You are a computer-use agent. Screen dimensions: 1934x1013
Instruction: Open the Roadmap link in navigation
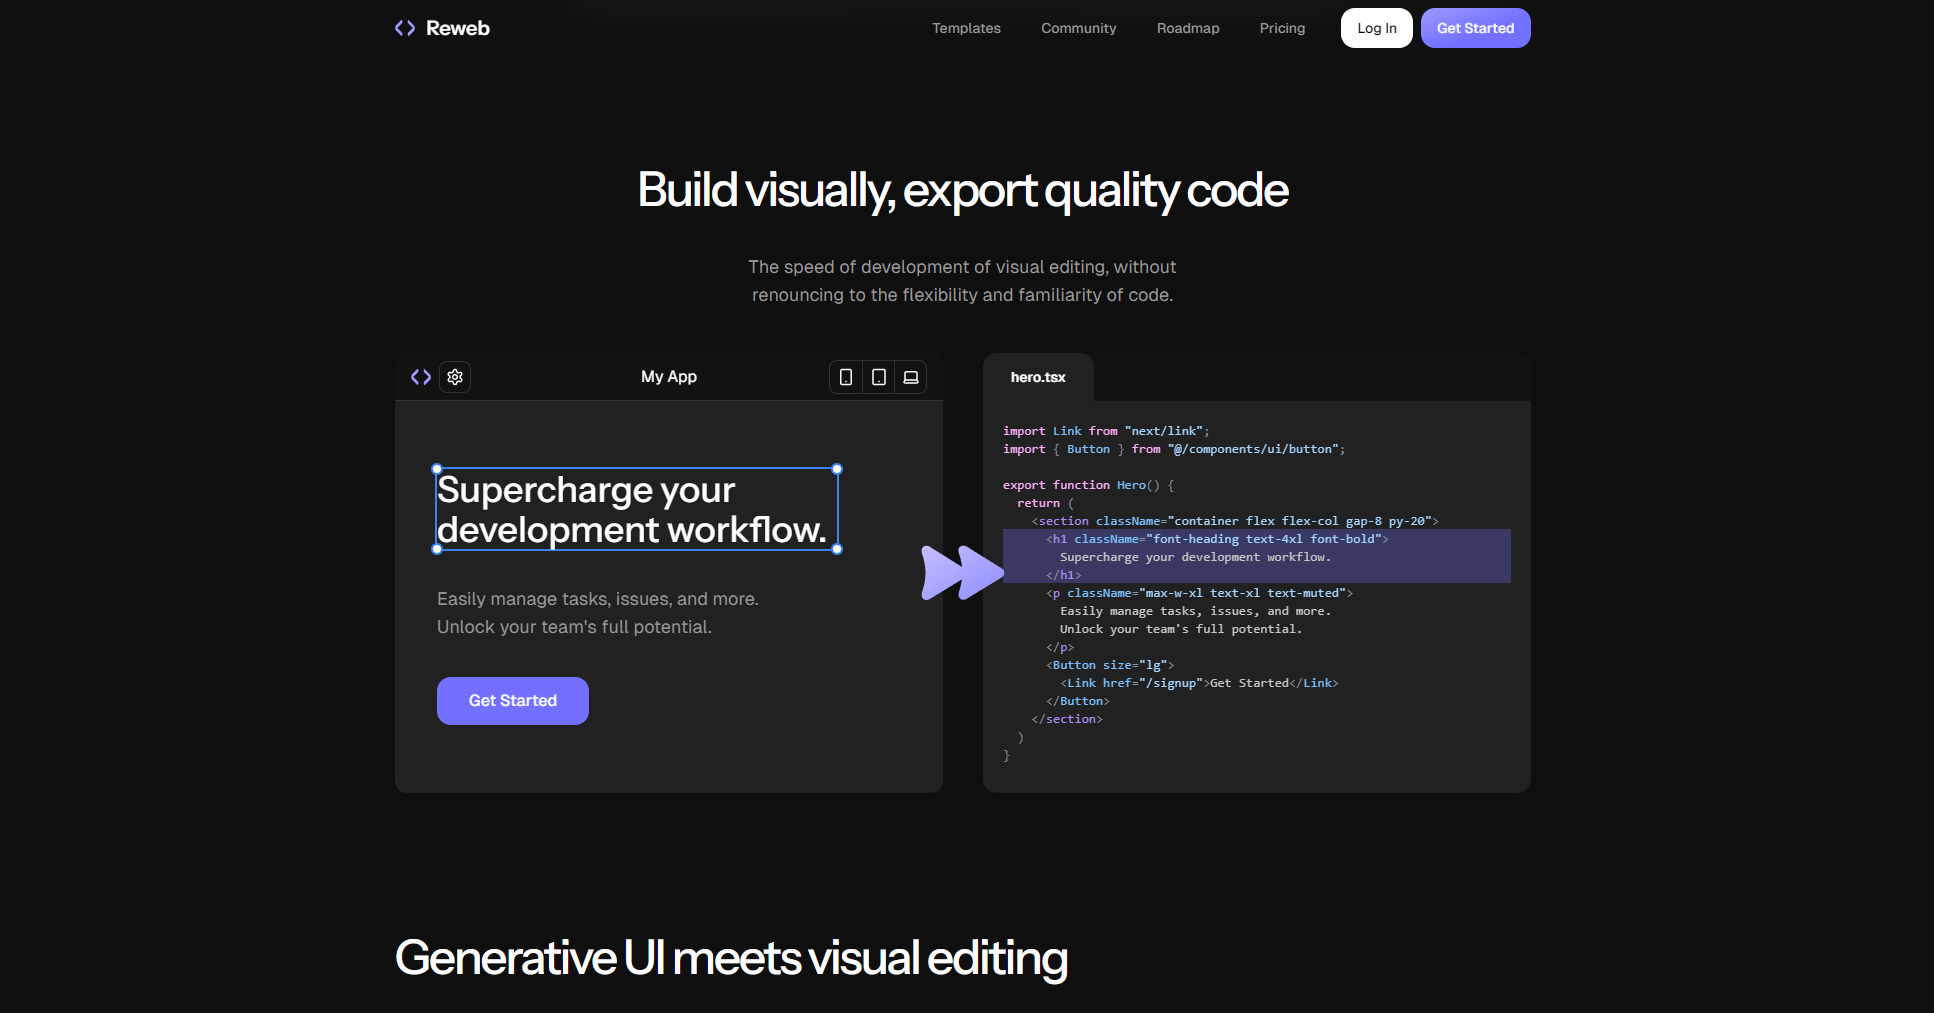point(1188,28)
